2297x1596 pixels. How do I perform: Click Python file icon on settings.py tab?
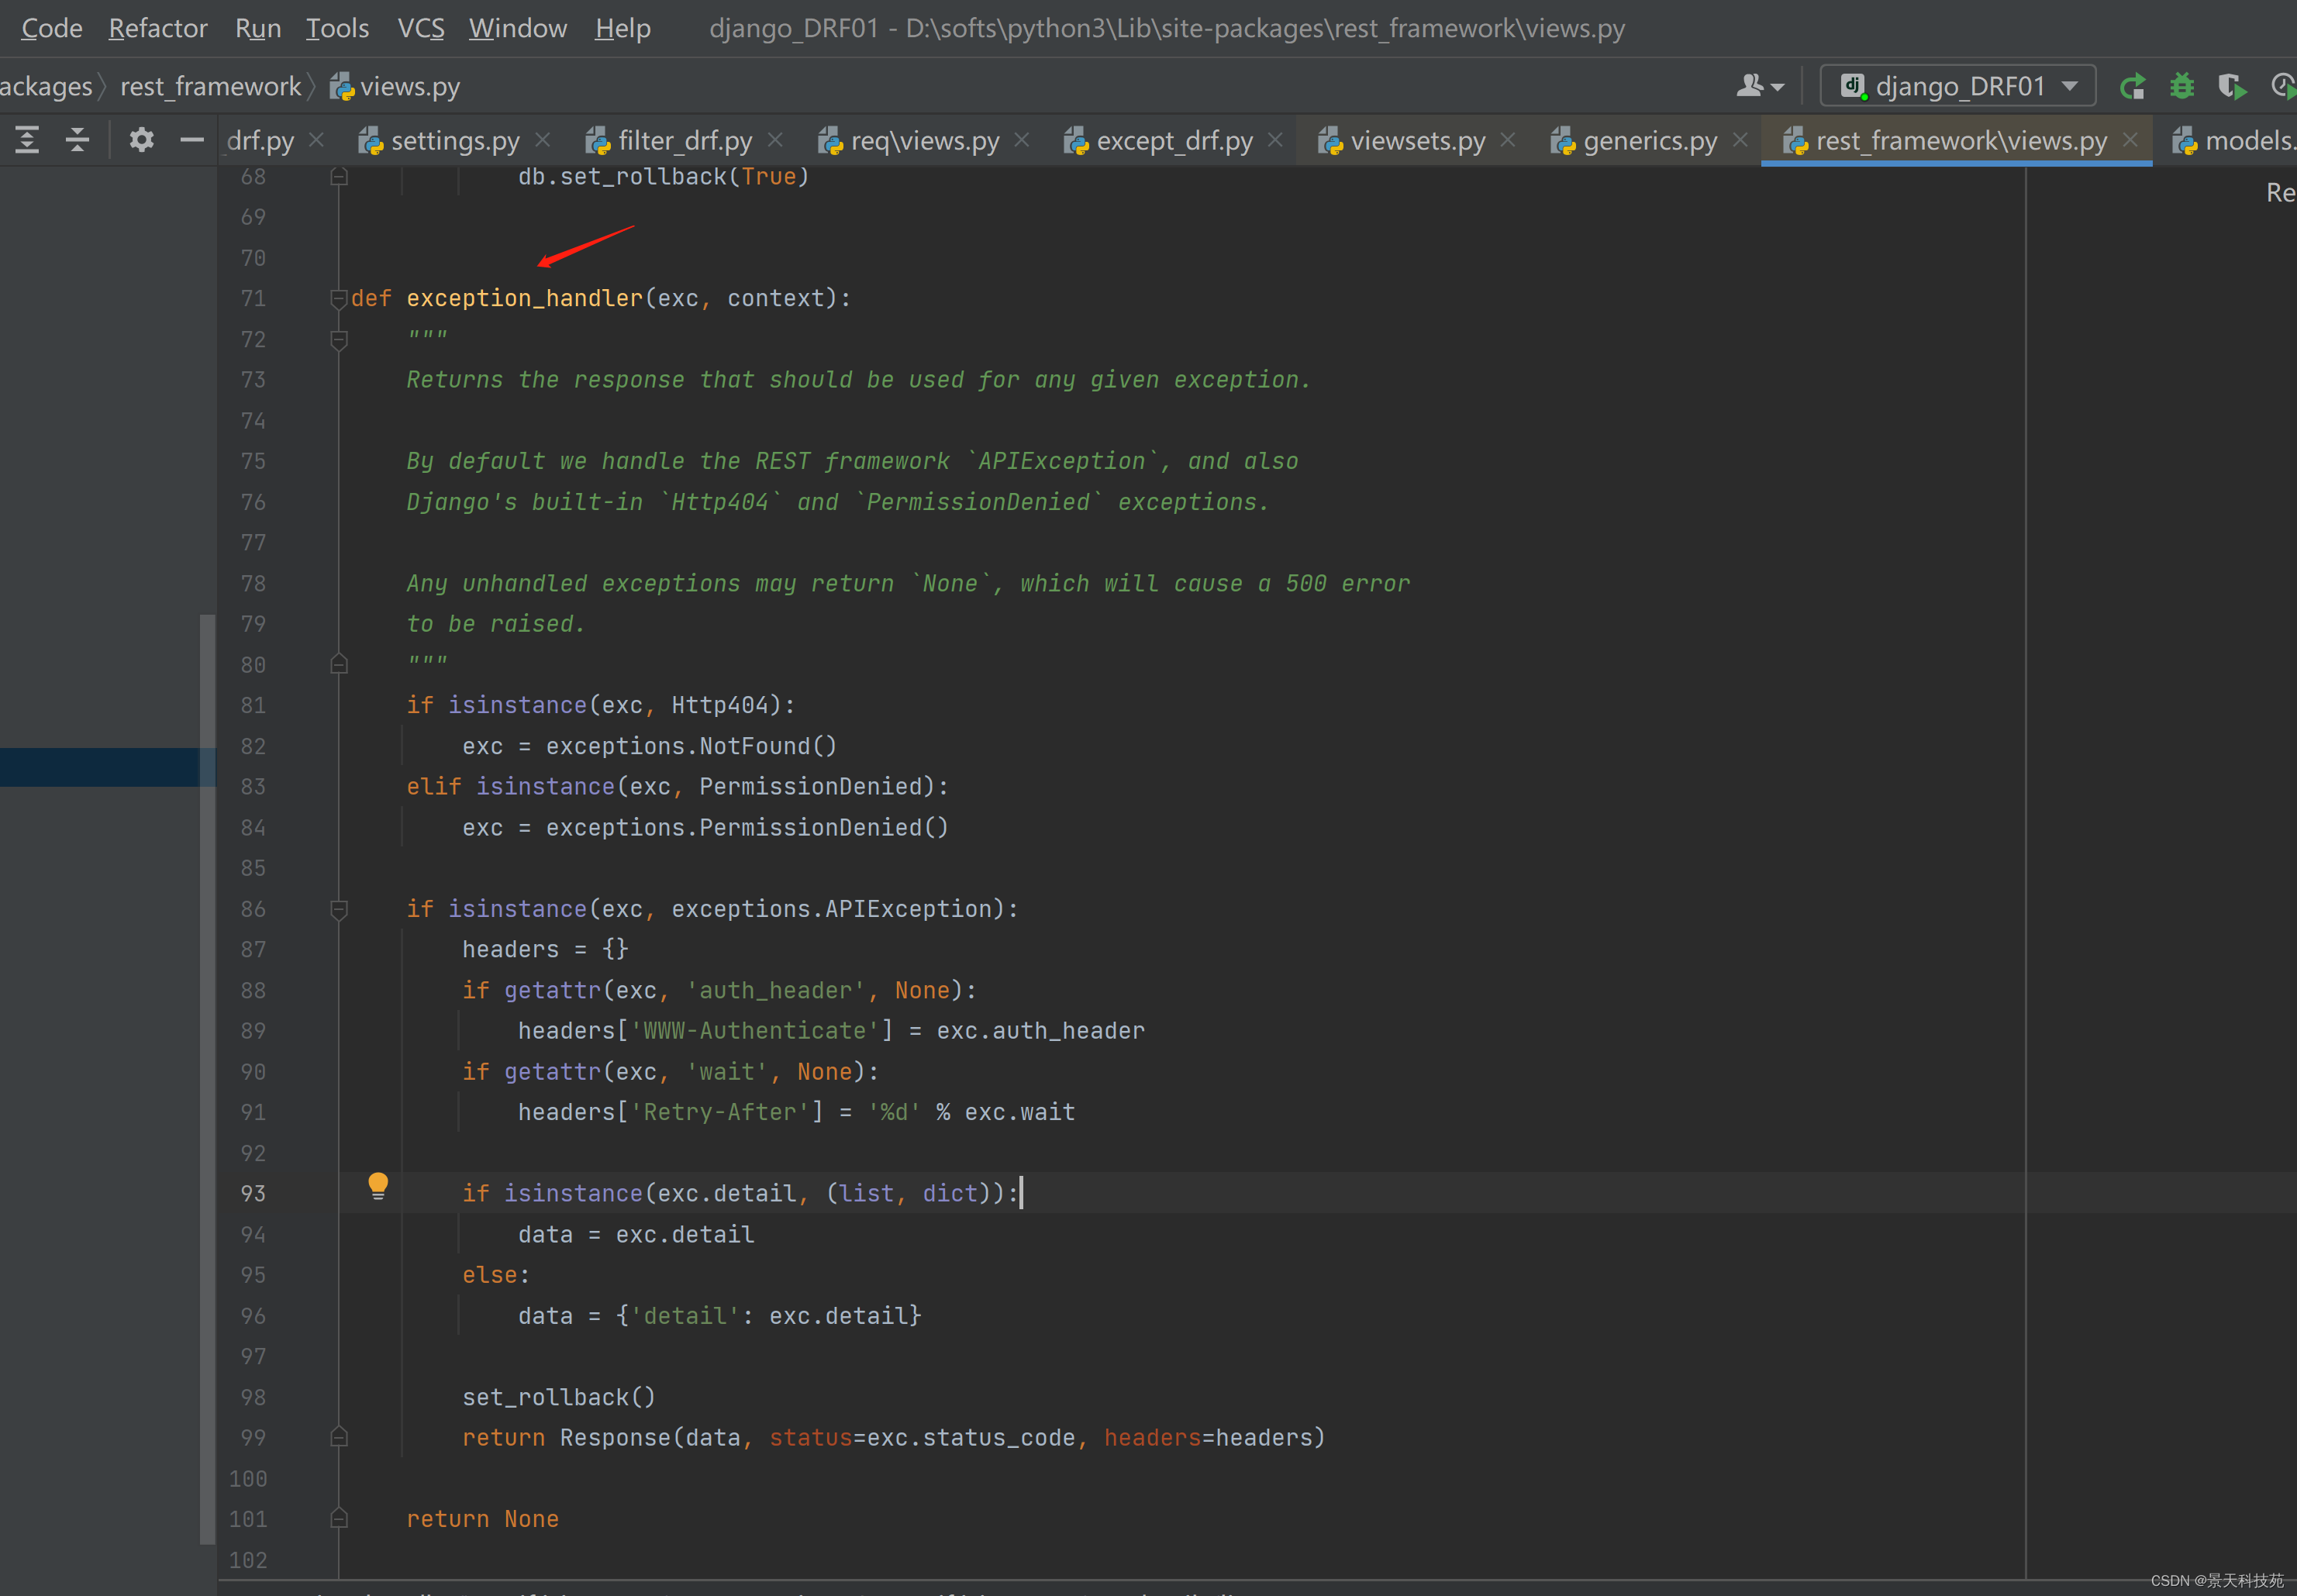pos(371,141)
